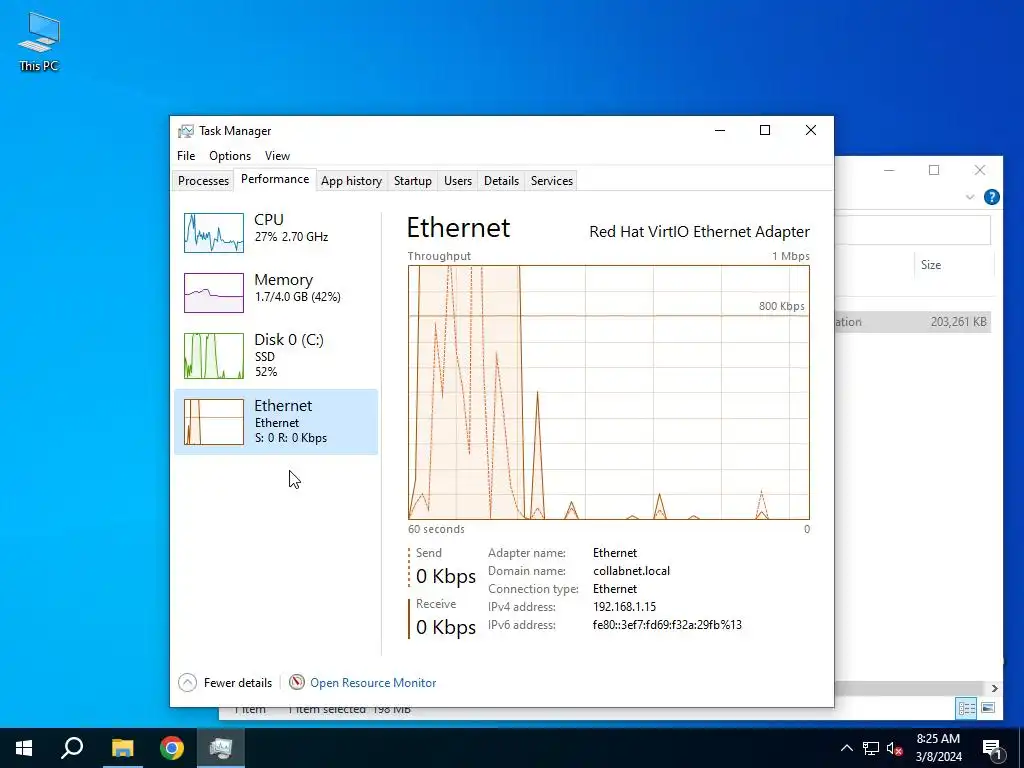The image size is (1024, 768).
Task: Collapse with the Fewer details chevron
Action: 187,682
